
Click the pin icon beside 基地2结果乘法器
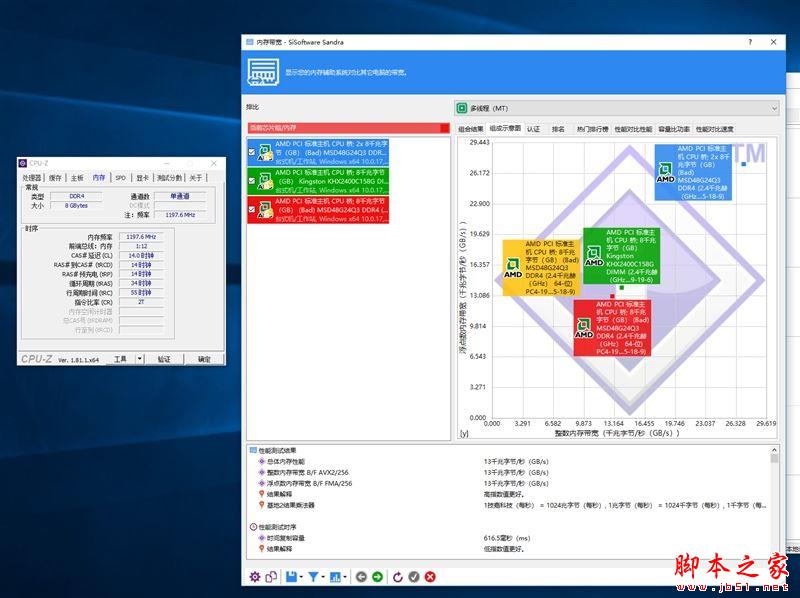click(x=262, y=505)
